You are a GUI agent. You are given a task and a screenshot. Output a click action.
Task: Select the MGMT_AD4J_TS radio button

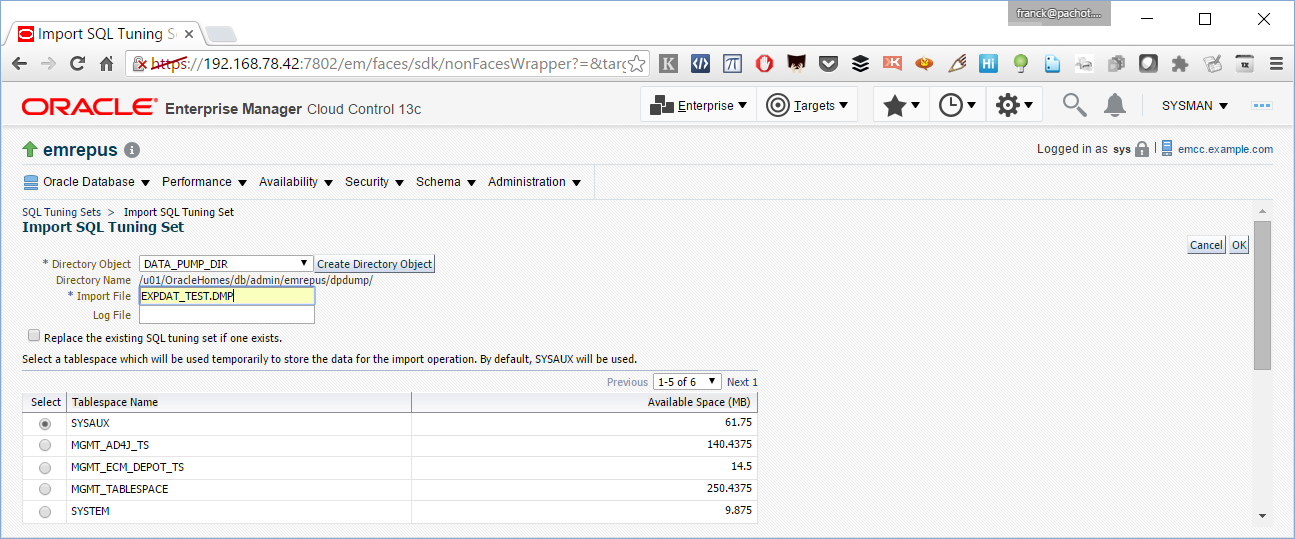tap(45, 446)
